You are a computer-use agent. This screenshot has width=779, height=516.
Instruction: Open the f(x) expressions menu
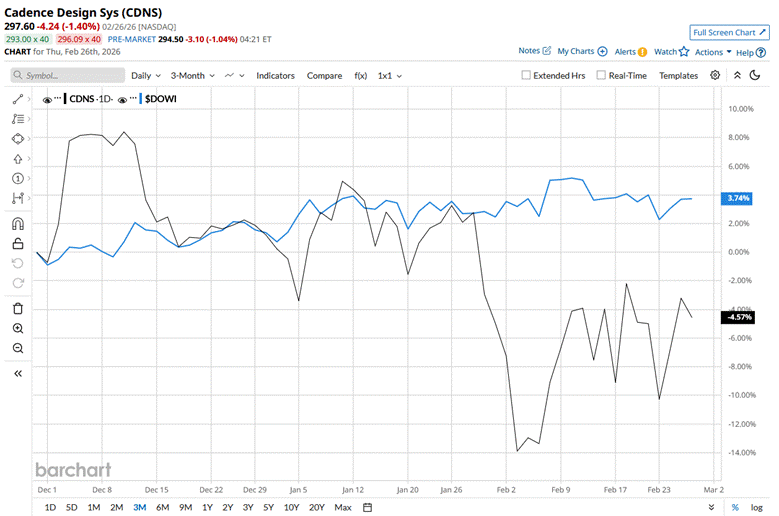361,75
